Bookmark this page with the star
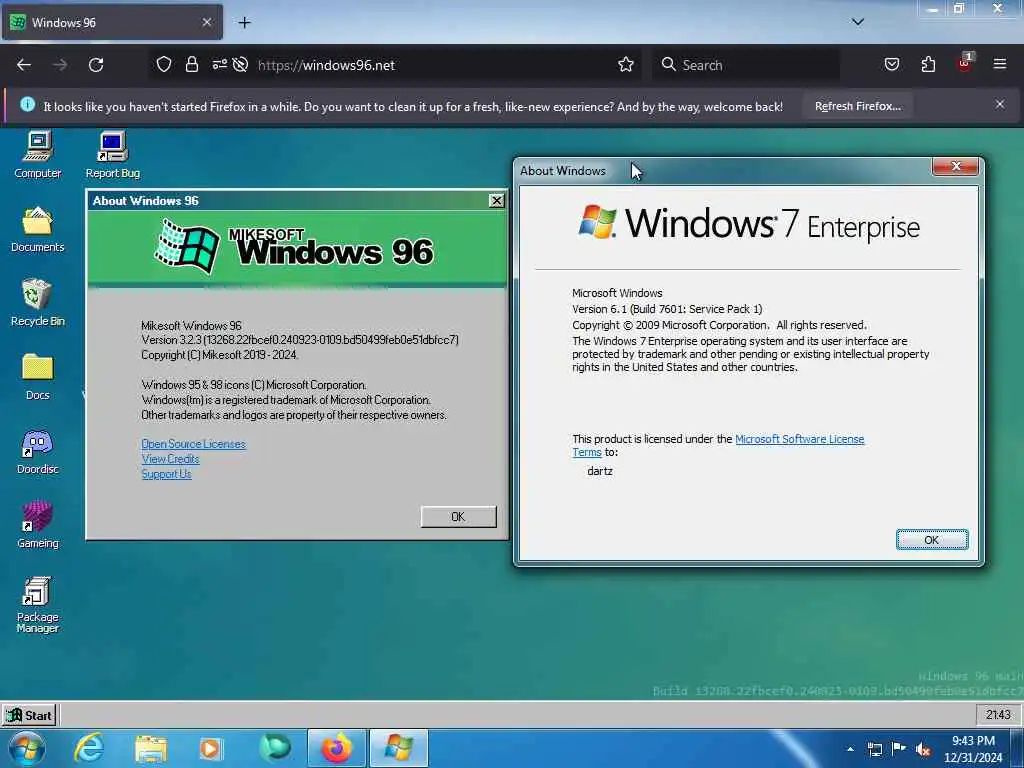This screenshot has width=1024, height=768. click(626, 65)
